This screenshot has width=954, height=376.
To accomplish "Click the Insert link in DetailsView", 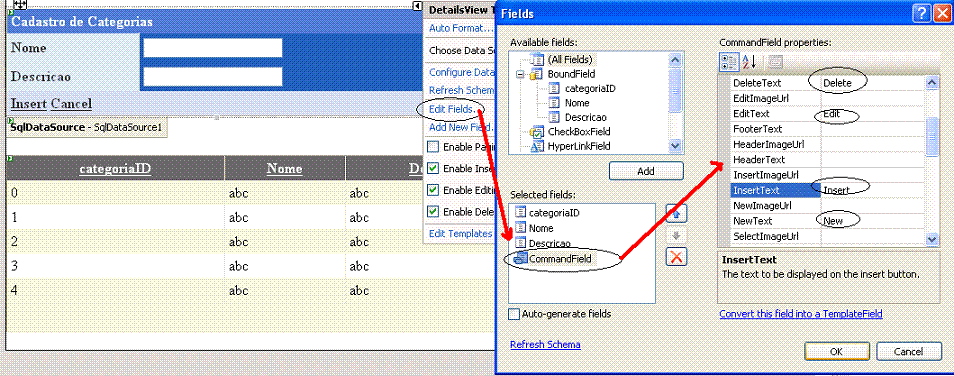I will pos(29,103).
